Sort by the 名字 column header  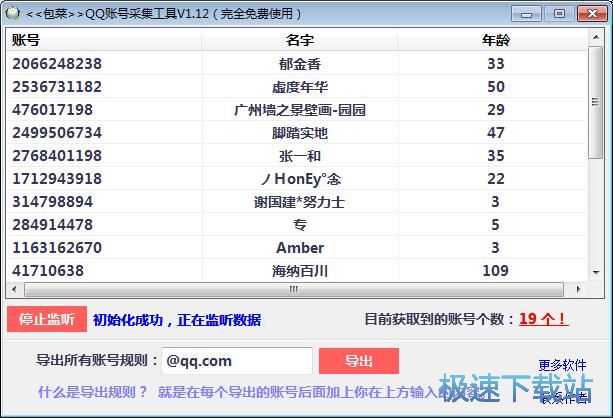(x=300, y=40)
